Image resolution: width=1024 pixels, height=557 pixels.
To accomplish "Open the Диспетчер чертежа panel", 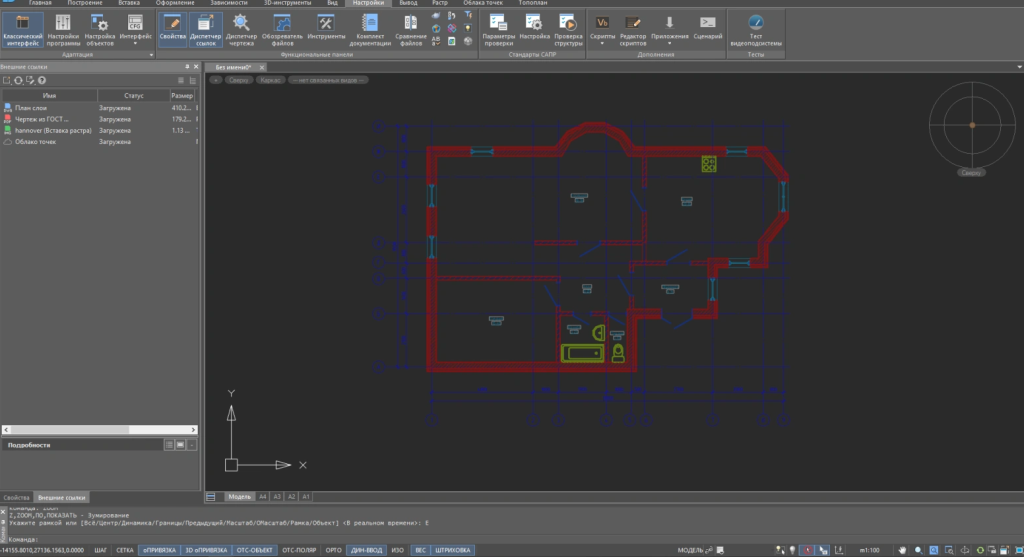I will [241, 29].
